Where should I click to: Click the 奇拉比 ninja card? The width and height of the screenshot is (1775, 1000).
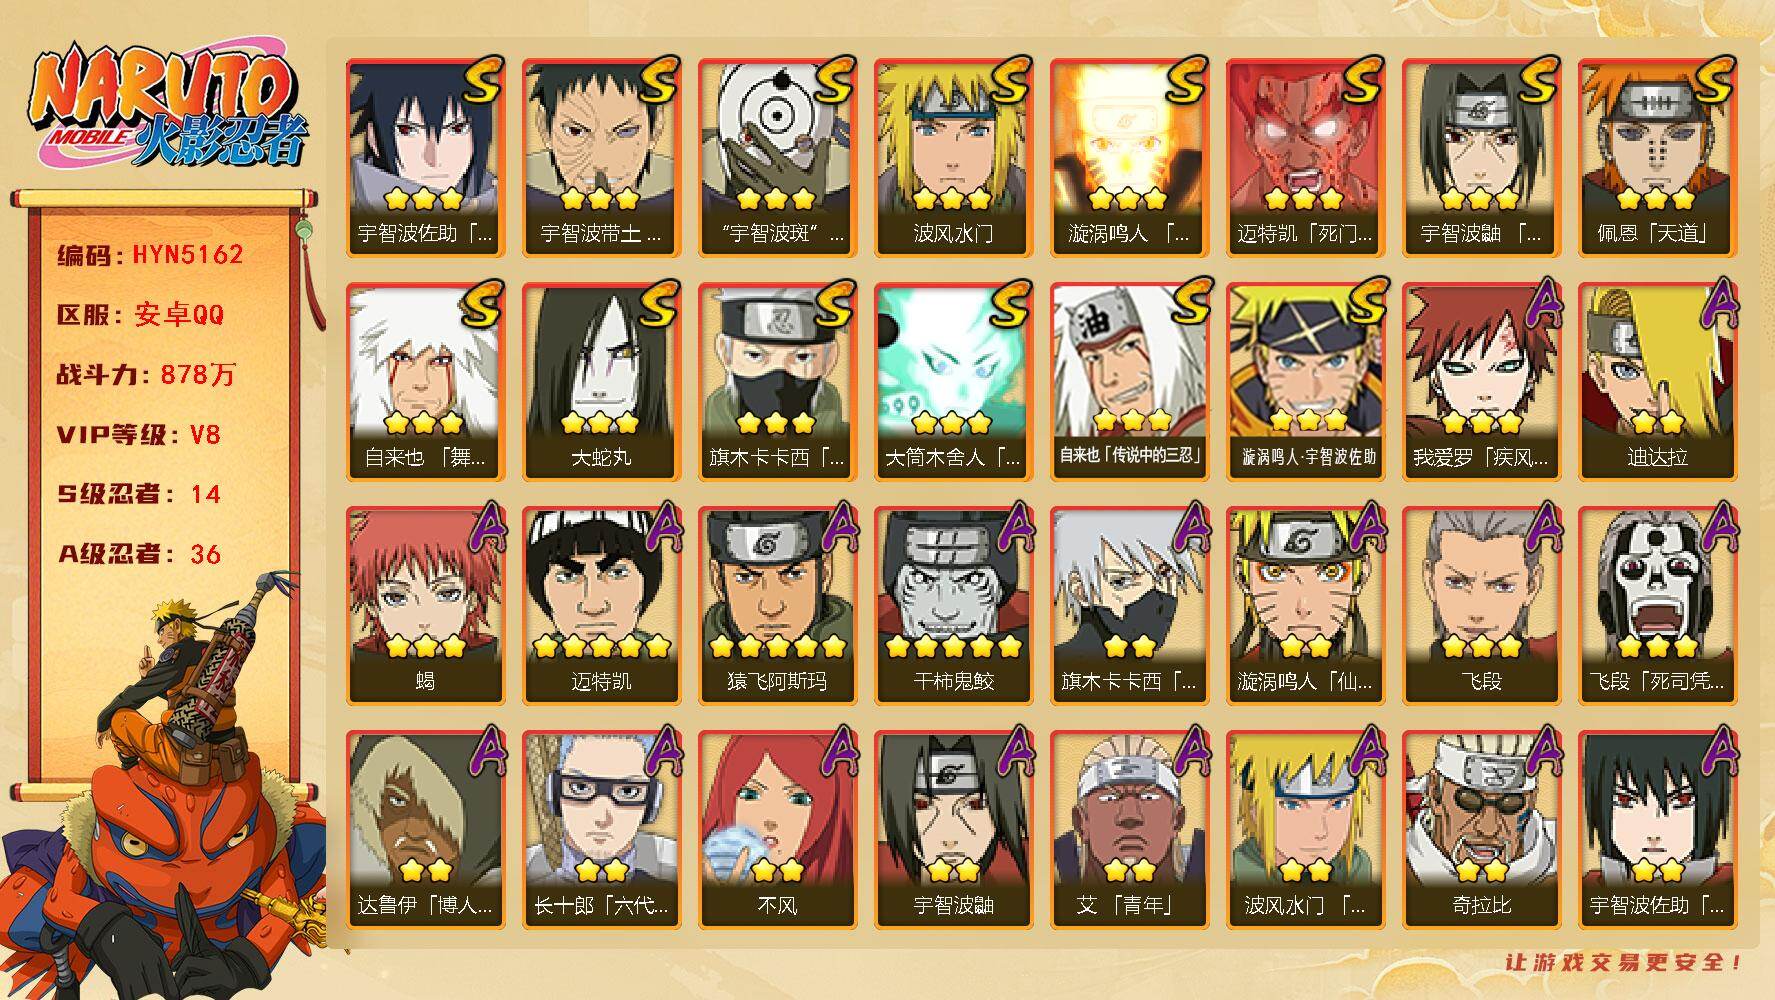(x=1481, y=830)
